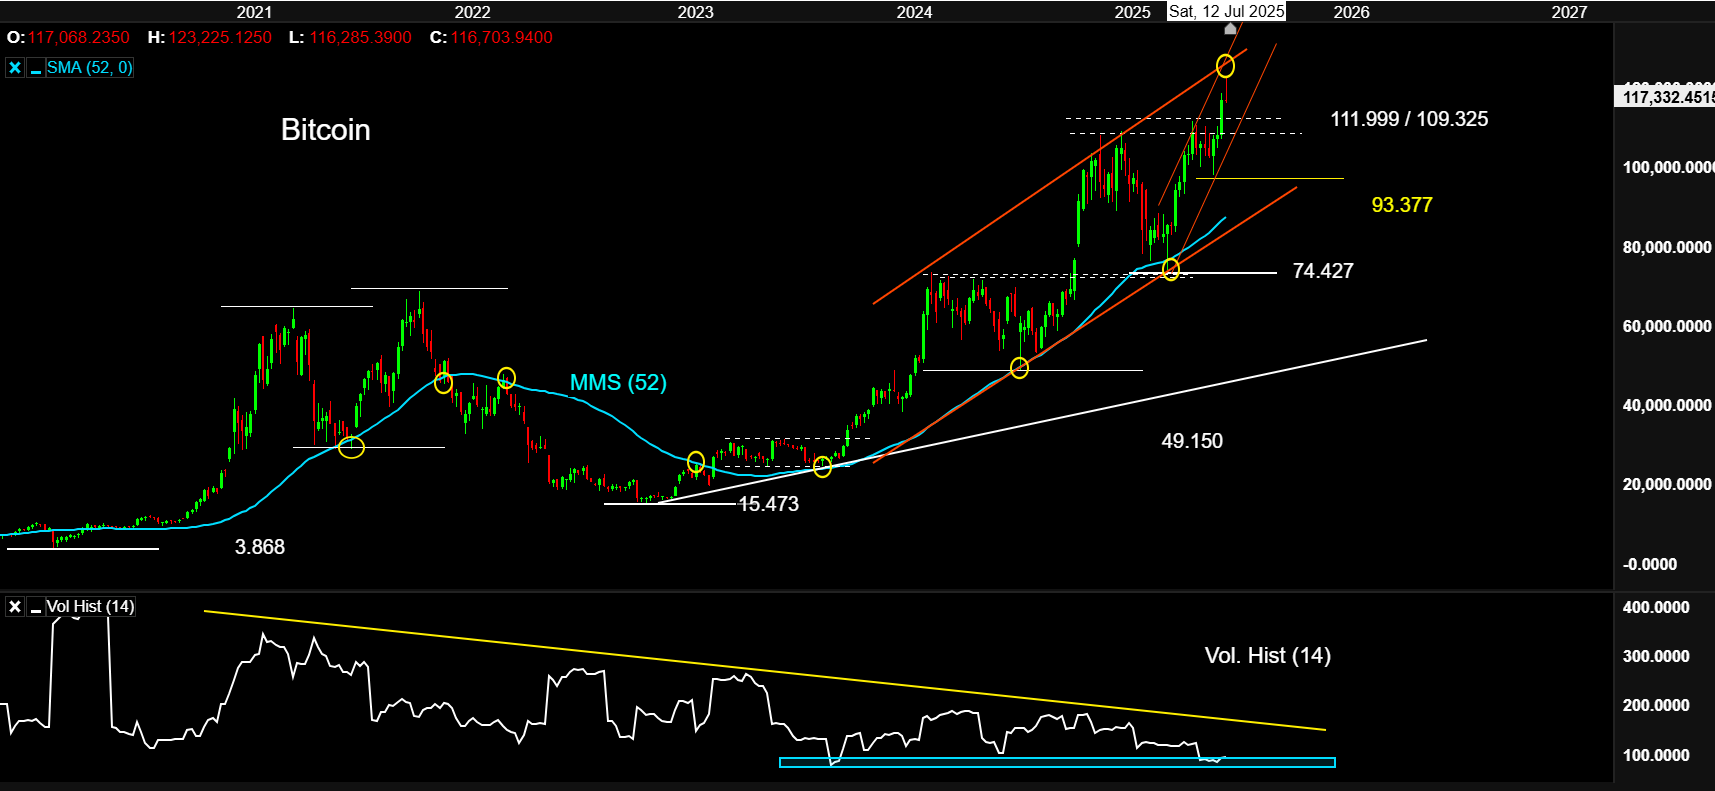Close the Vol Hist (14) panel
The image size is (1715, 791).
coord(15,607)
